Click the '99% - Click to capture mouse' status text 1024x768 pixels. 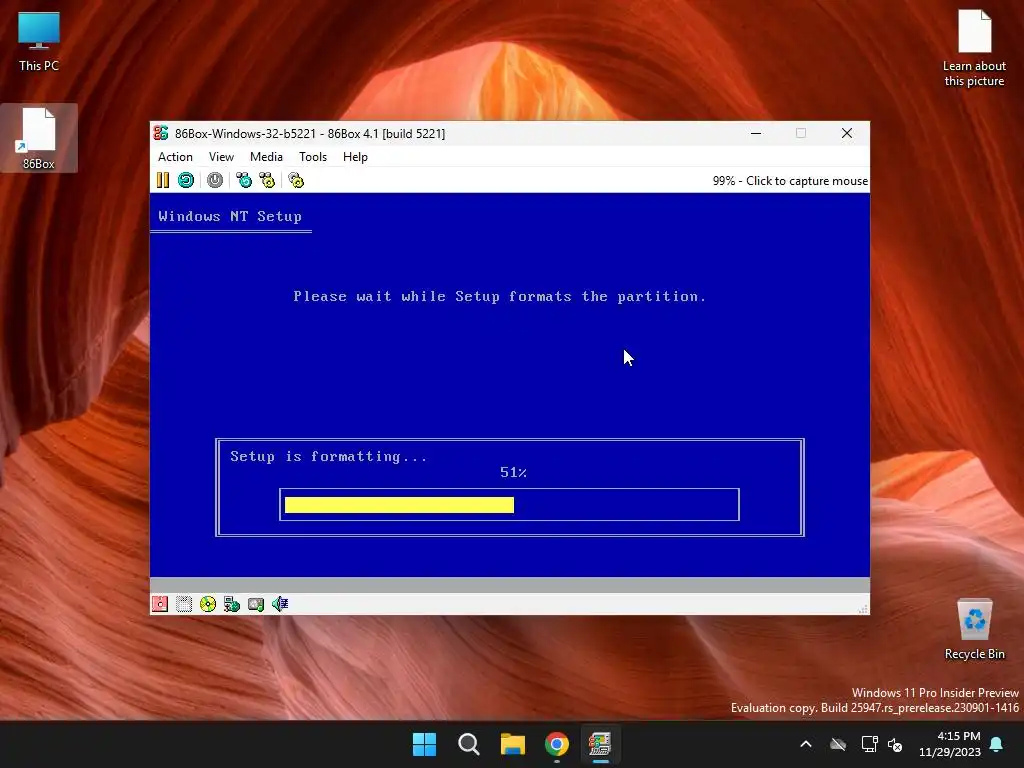(x=790, y=181)
